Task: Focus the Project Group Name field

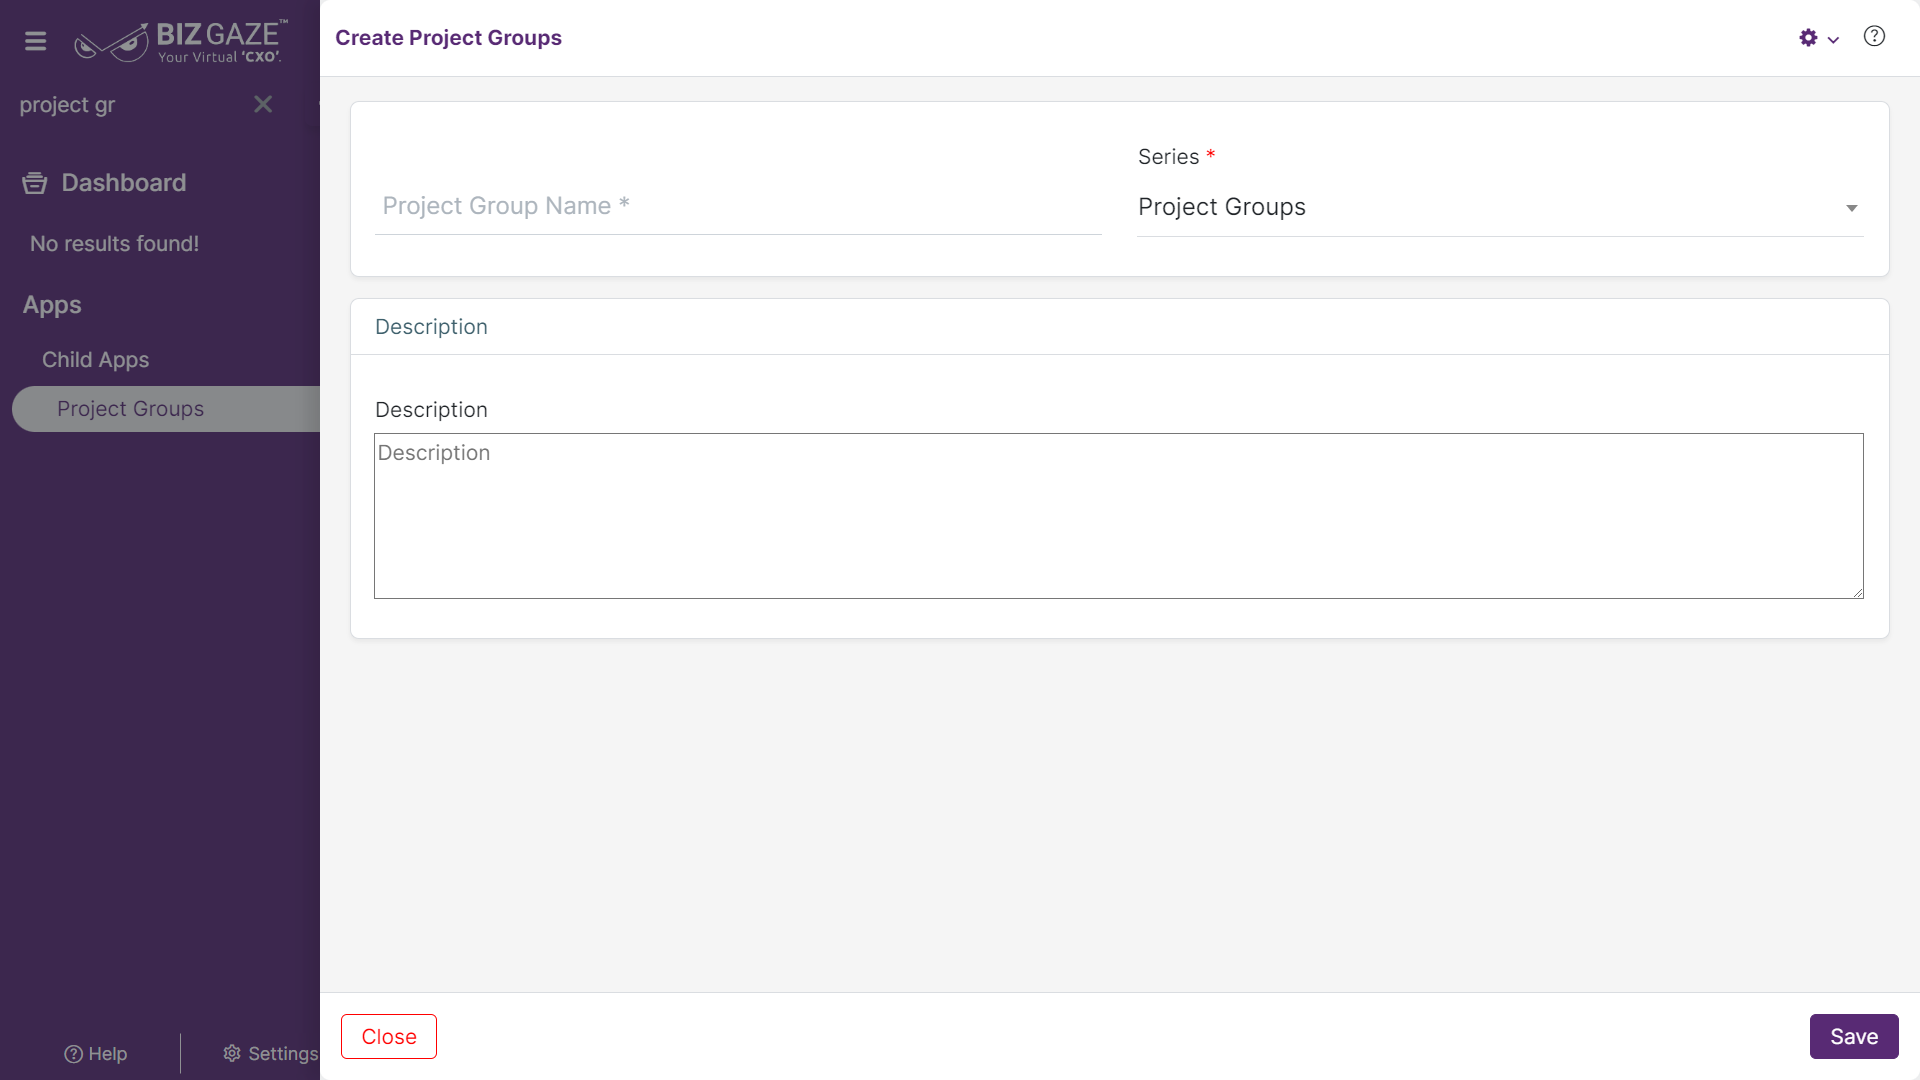Action: 738,206
